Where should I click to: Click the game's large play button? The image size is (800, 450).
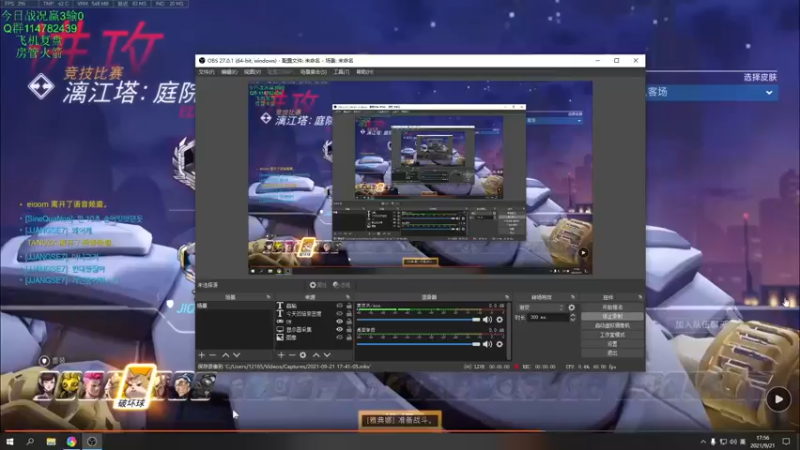779,399
